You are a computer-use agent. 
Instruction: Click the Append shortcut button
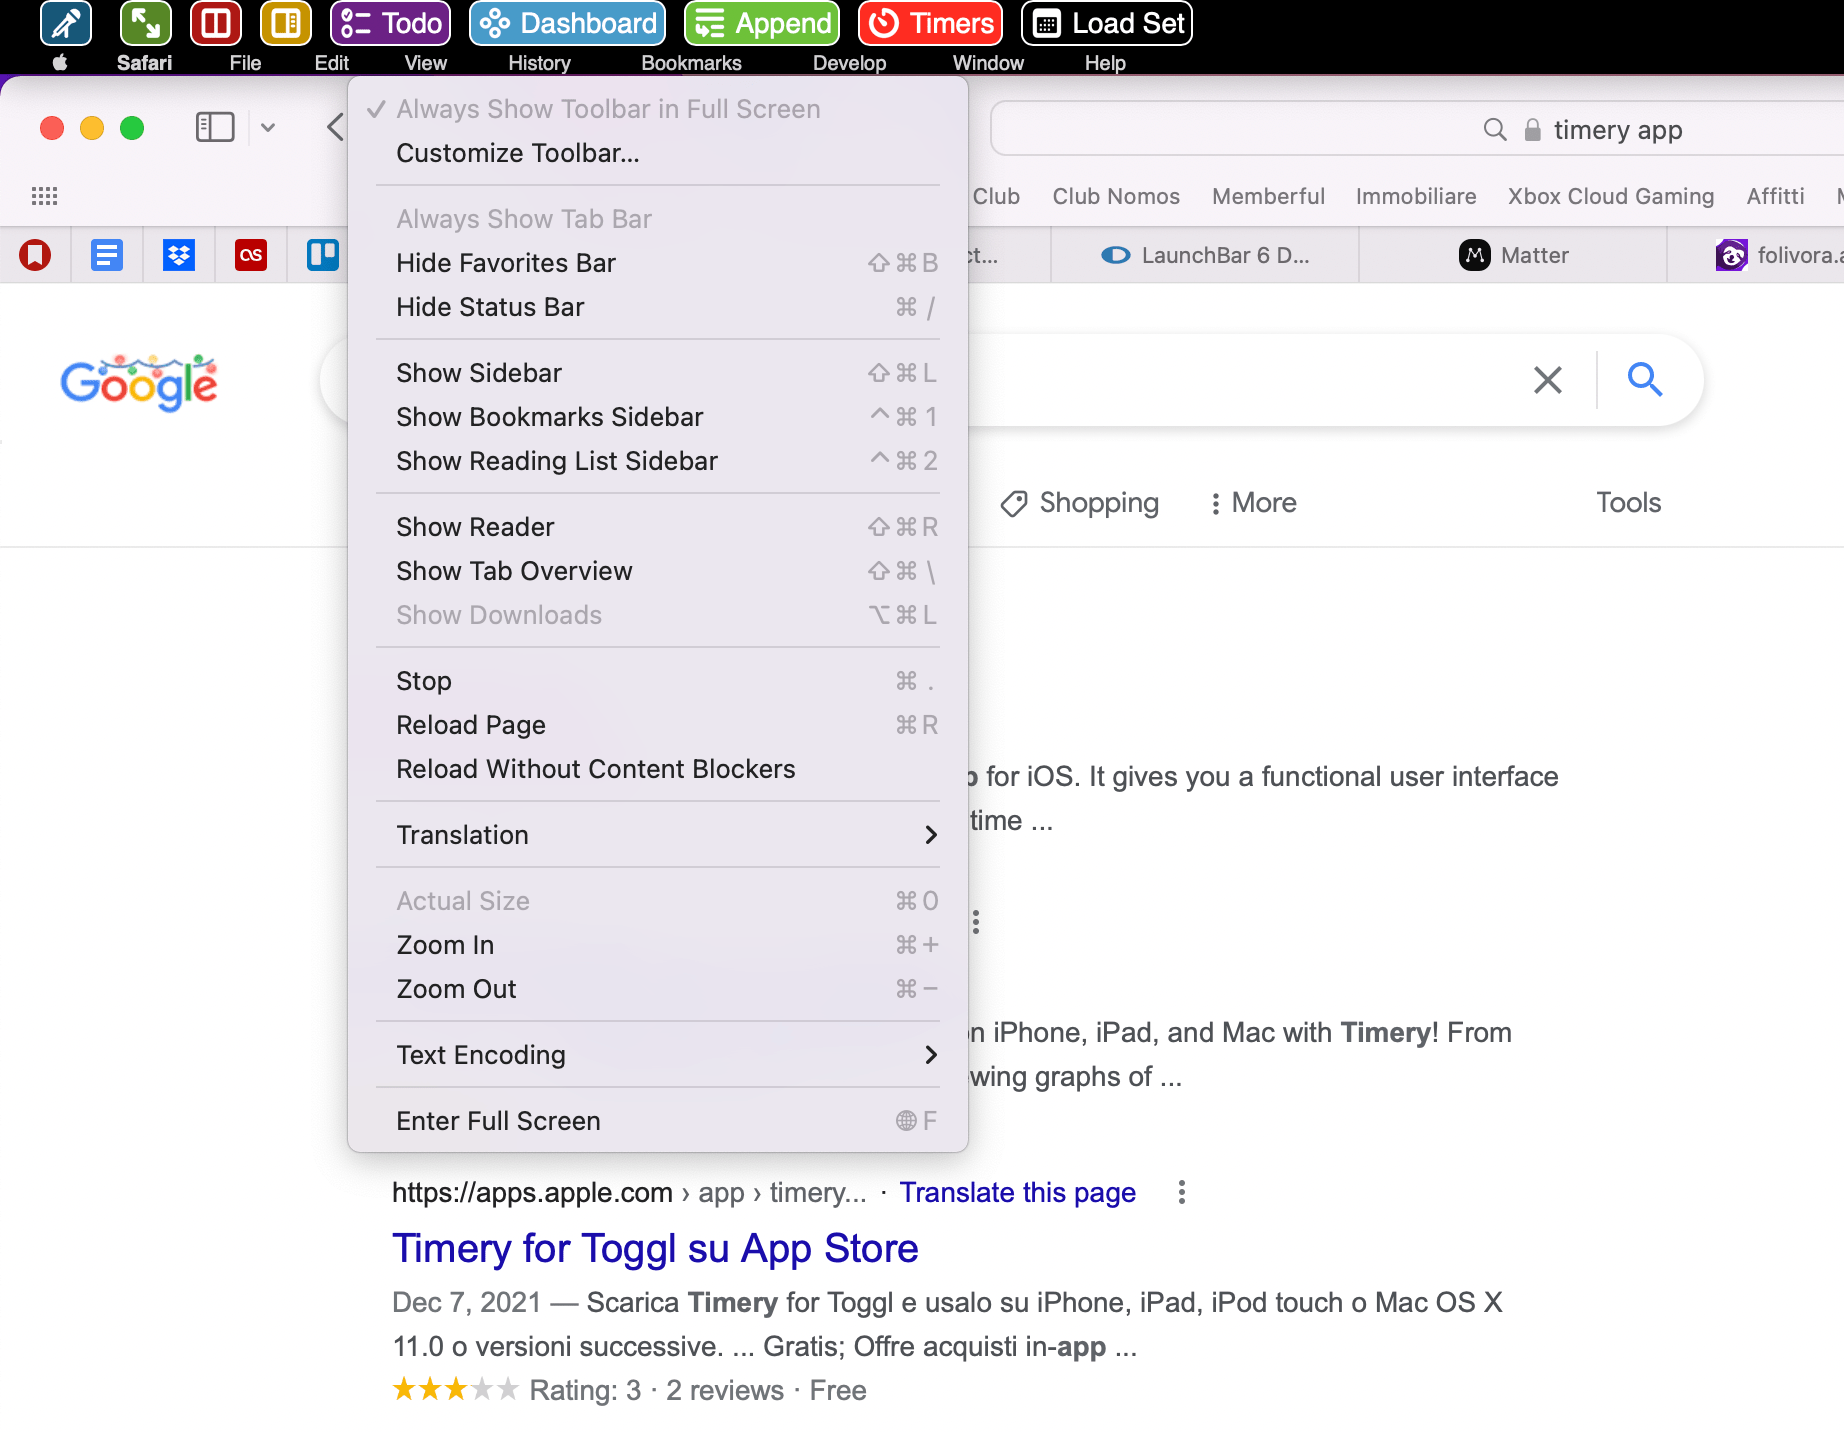762,23
